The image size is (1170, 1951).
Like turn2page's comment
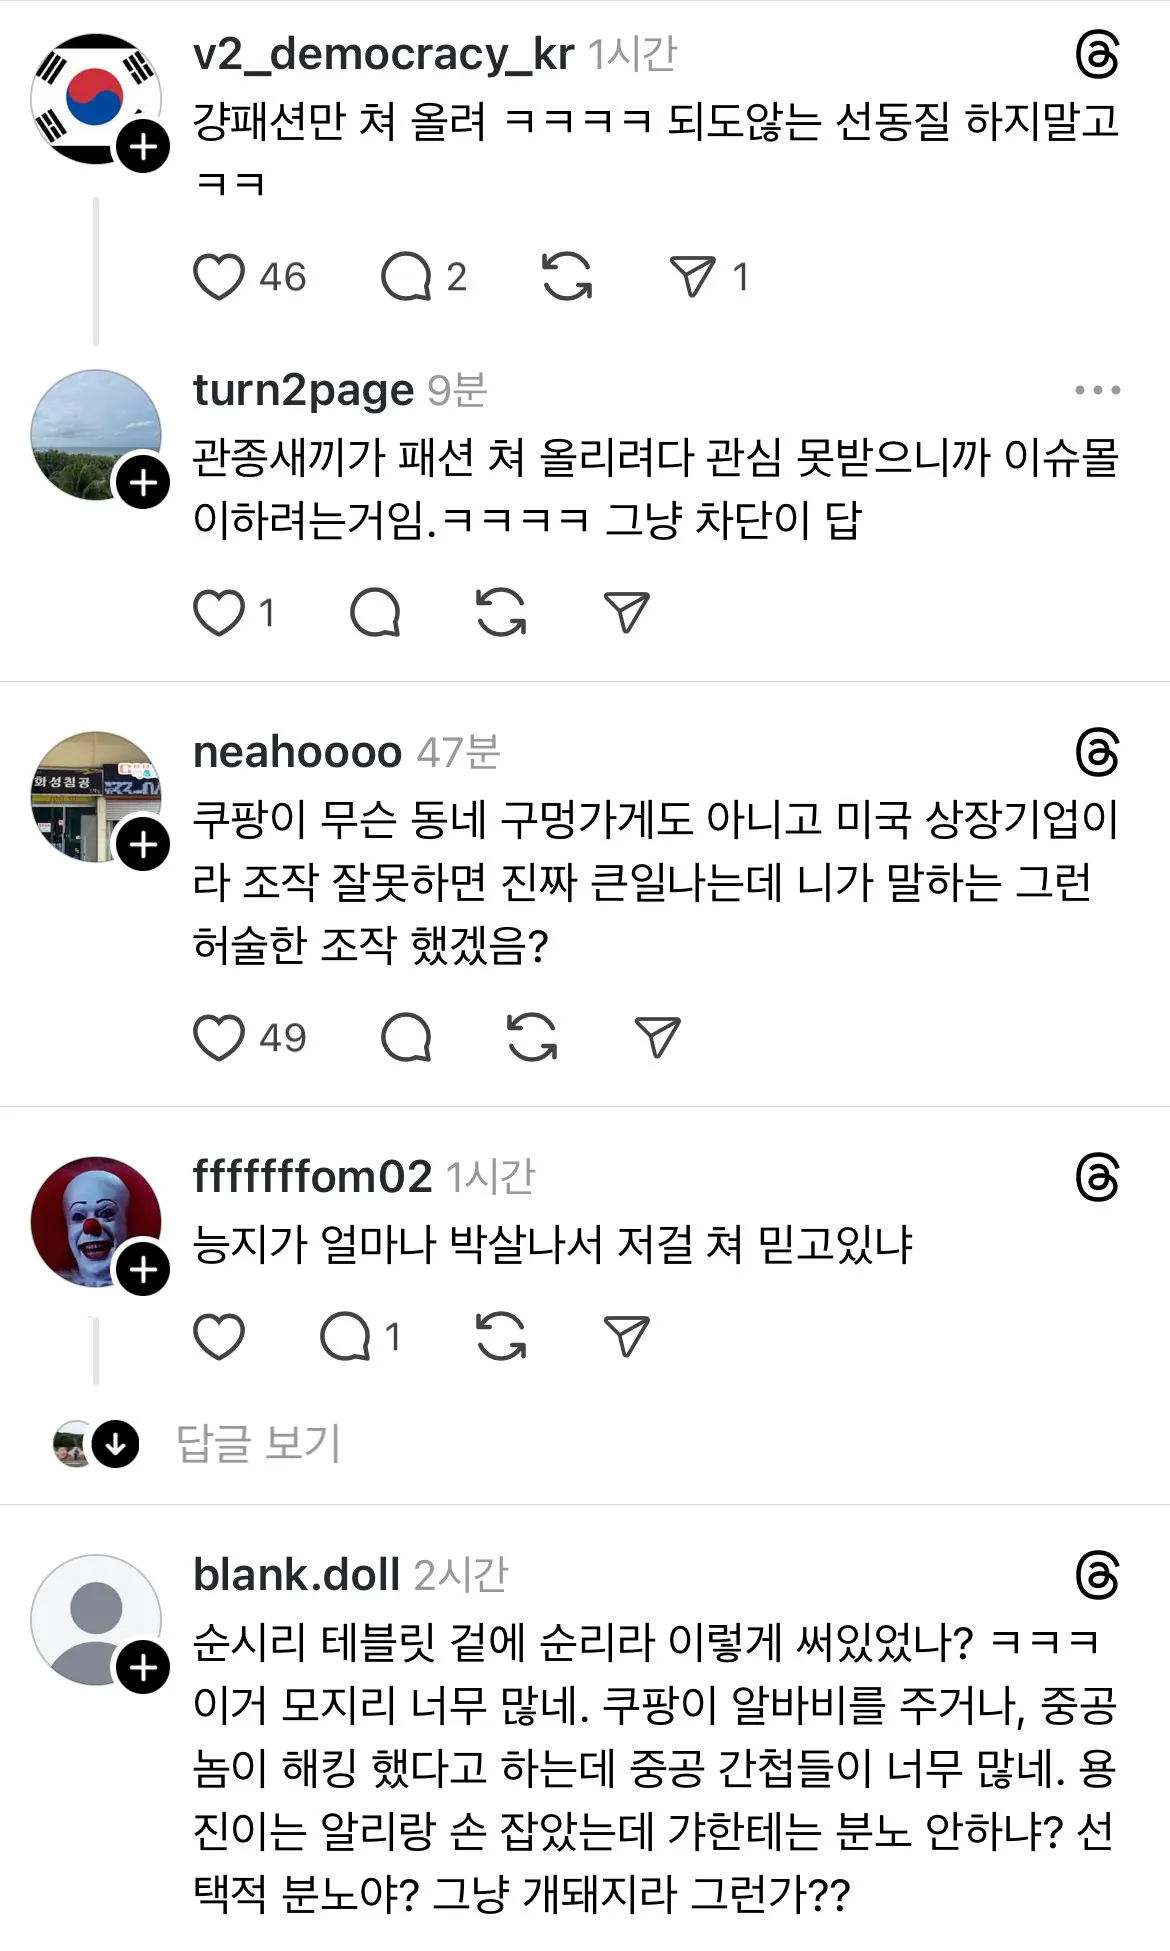click(x=219, y=613)
